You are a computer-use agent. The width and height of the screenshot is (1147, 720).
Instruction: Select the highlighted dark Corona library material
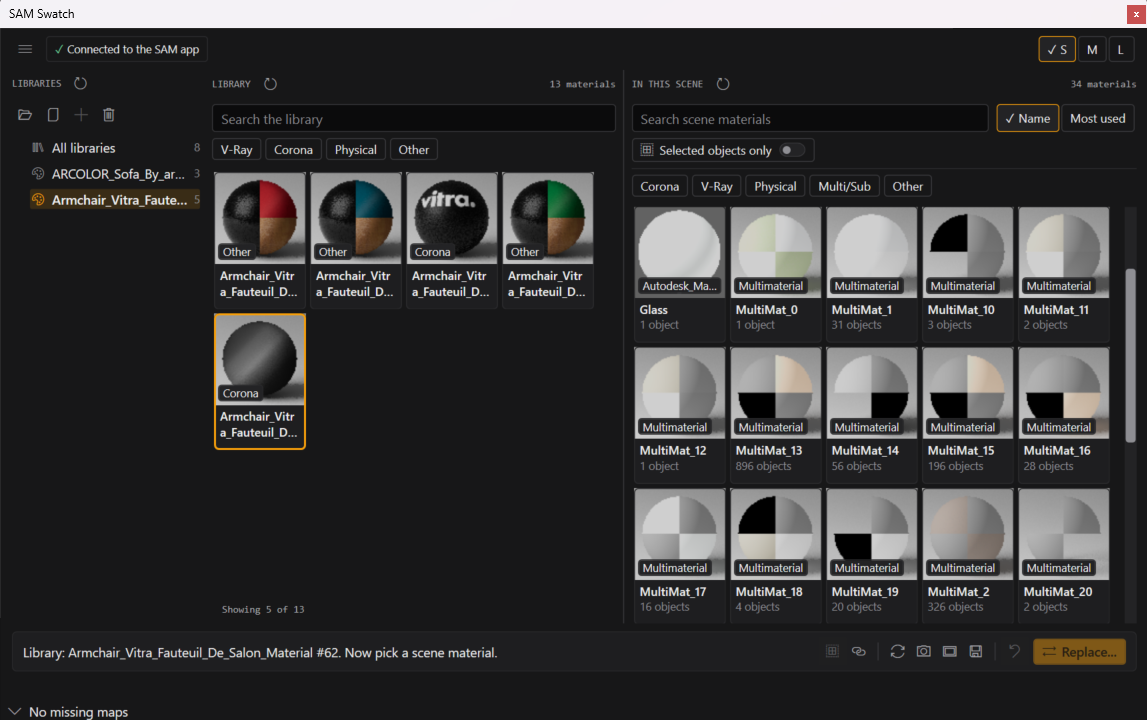(x=260, y=381)
